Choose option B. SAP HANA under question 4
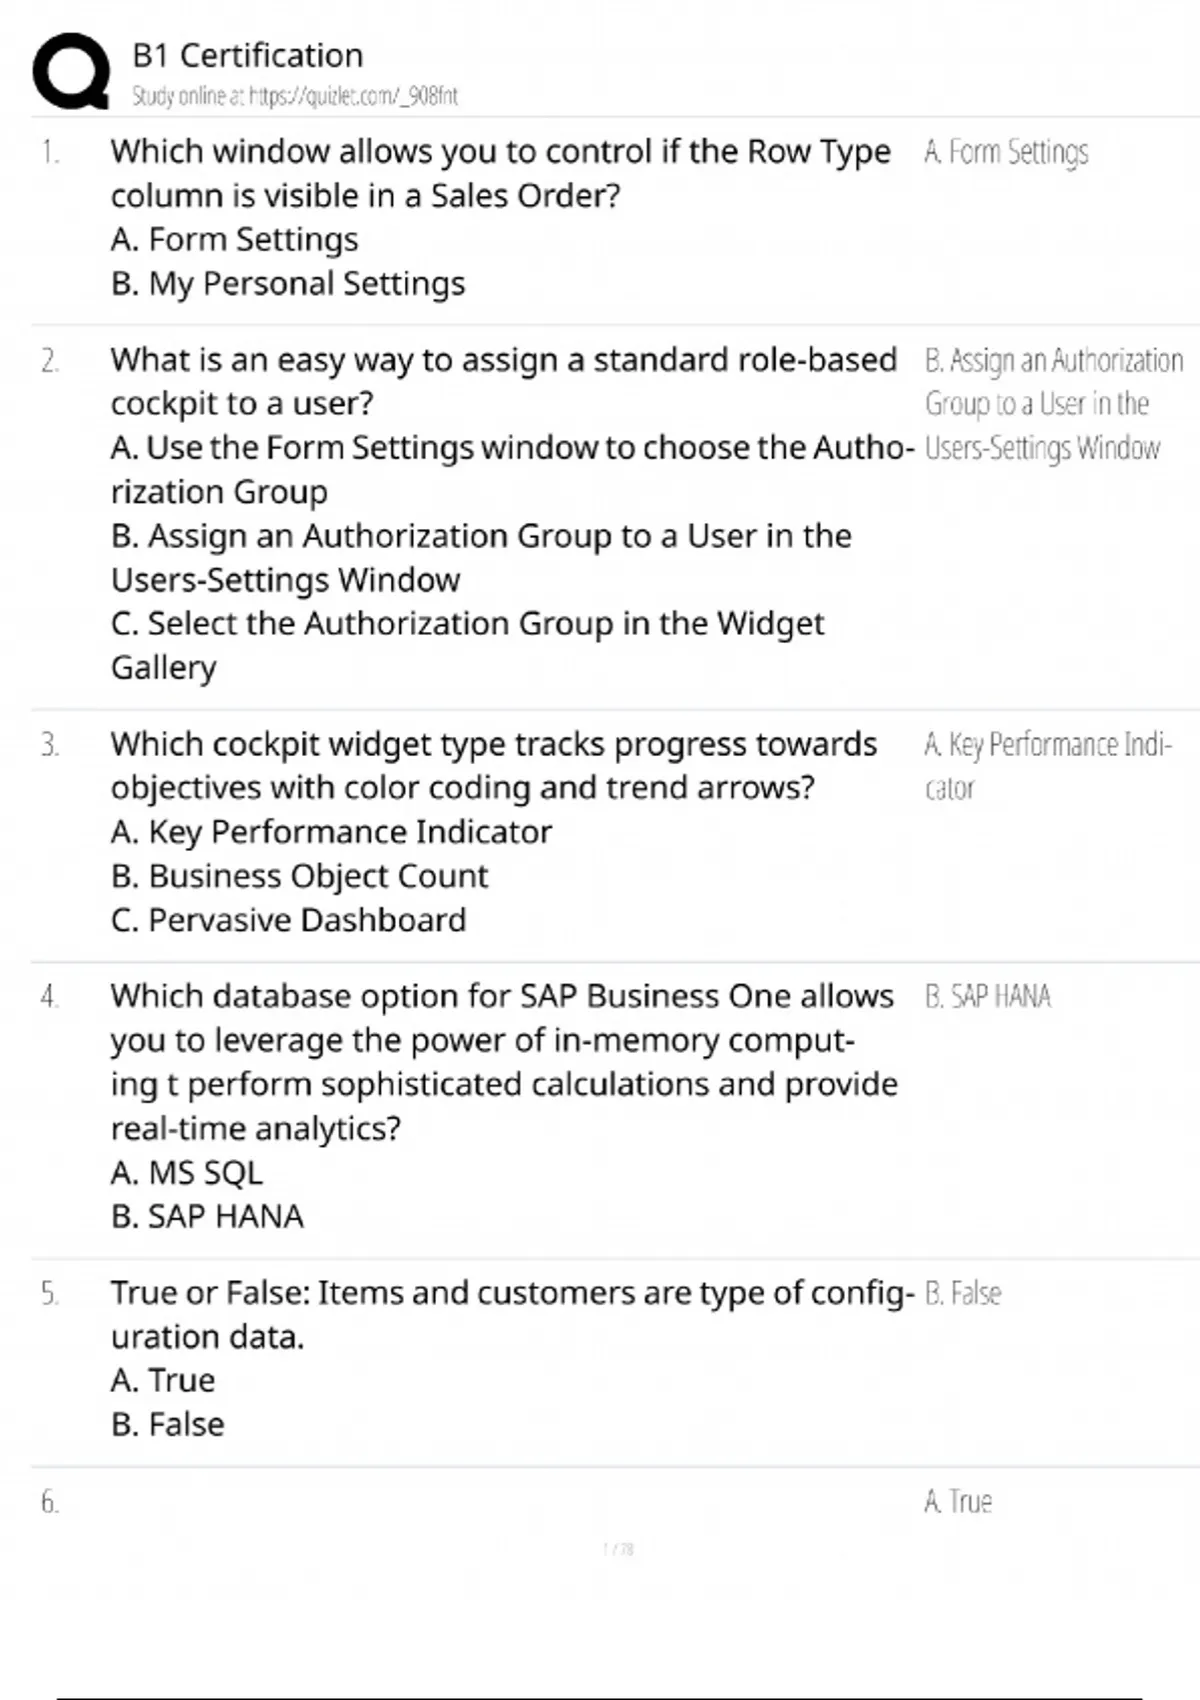Screen dimensions: 1200x1700 [207, 1216]
